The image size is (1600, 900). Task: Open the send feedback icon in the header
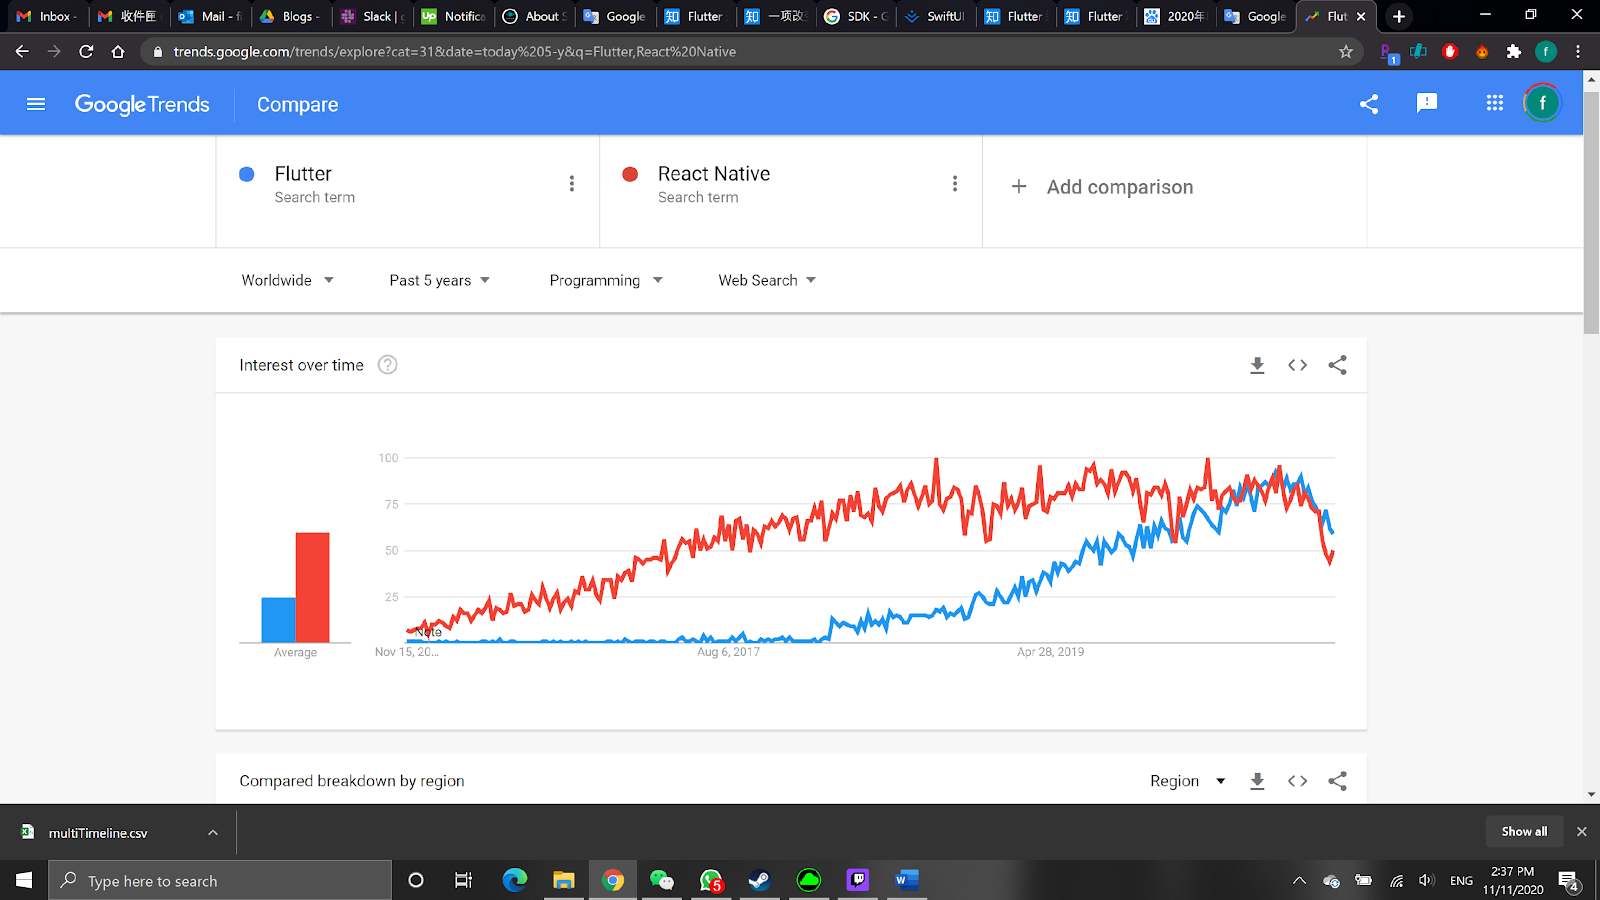tap(1427, 103)
